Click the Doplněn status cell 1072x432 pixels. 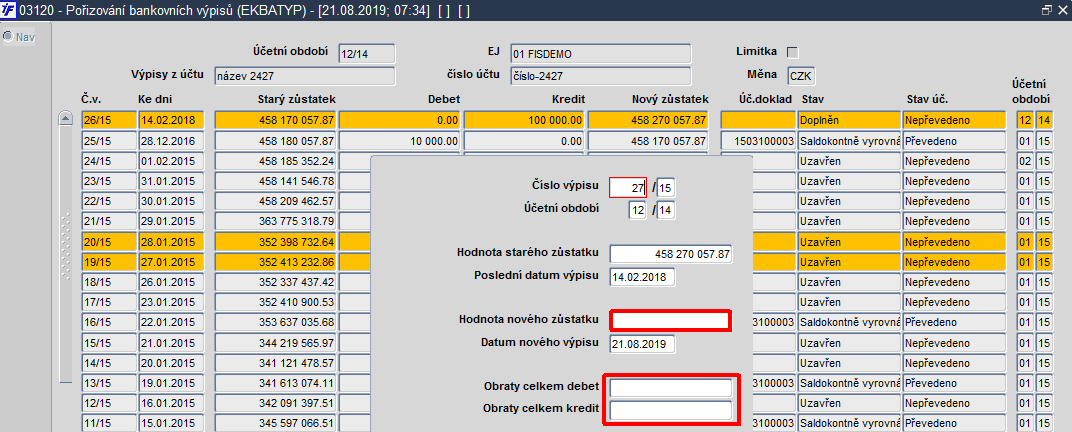point(848,120)
